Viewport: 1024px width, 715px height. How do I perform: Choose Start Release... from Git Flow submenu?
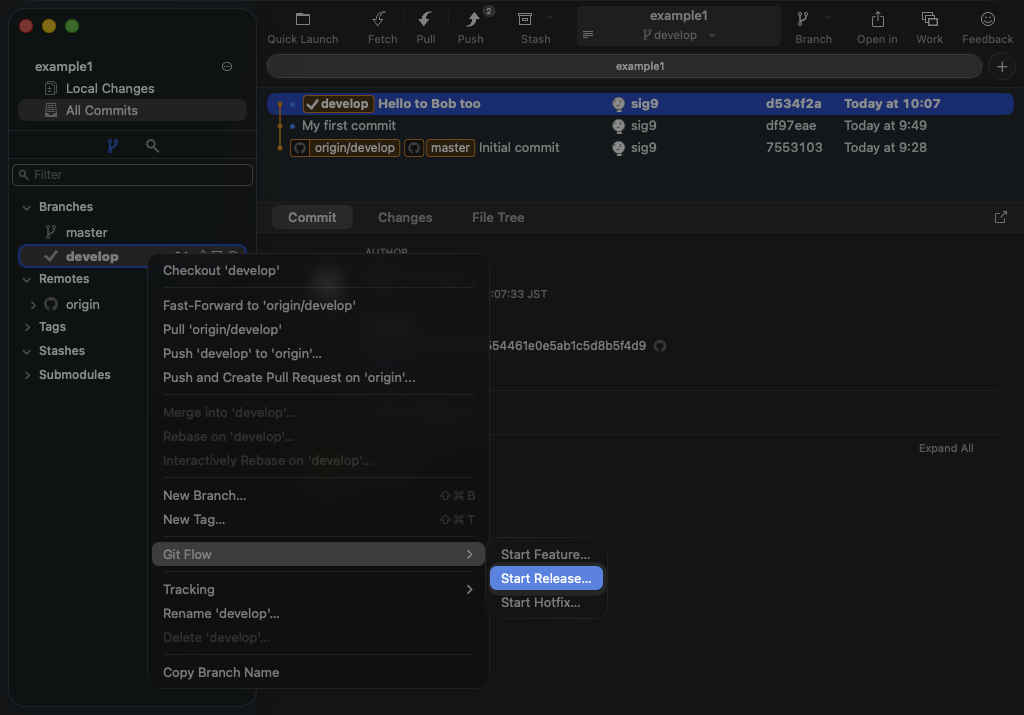(x=546, y=578)
